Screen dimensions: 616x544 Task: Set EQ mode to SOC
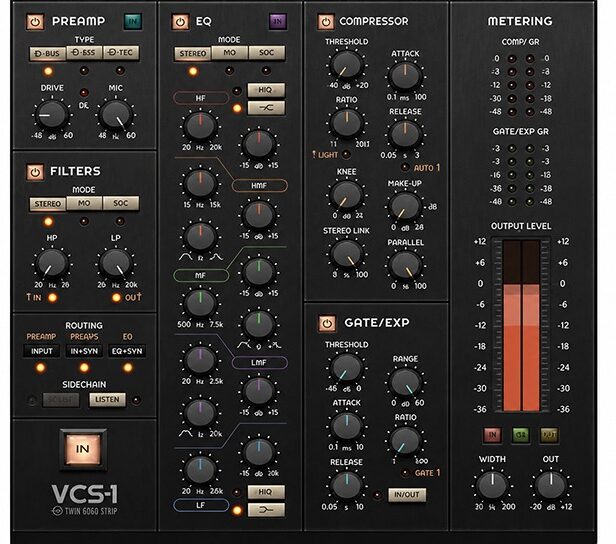[266, 53]
